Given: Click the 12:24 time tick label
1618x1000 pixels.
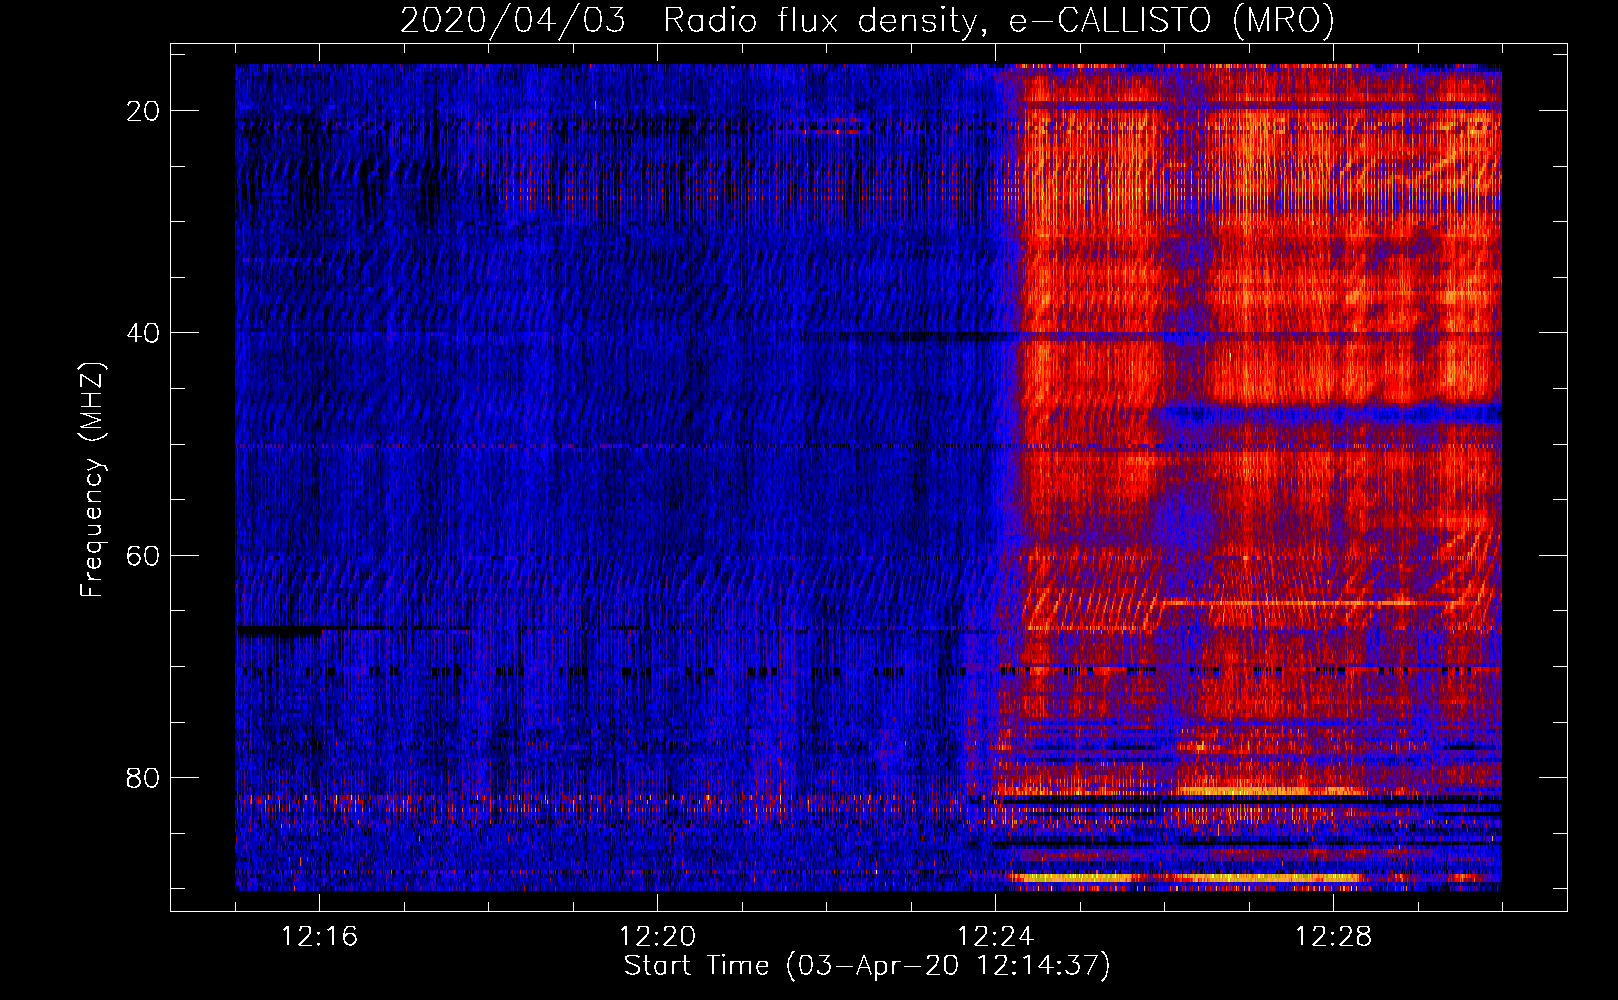Looking at the screenshot, I should click(995, 937).
